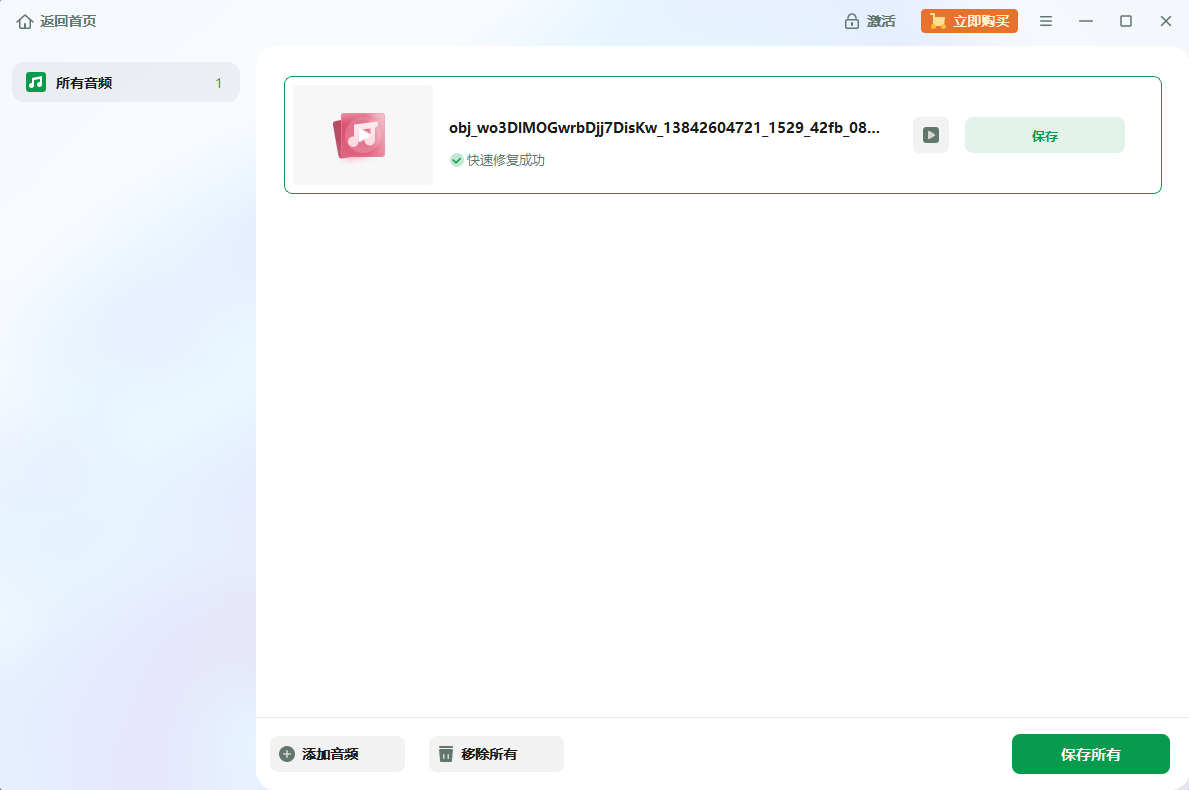Return to home page via 返回首页
The image size is (1189, 790).
[x=56, y=21]
